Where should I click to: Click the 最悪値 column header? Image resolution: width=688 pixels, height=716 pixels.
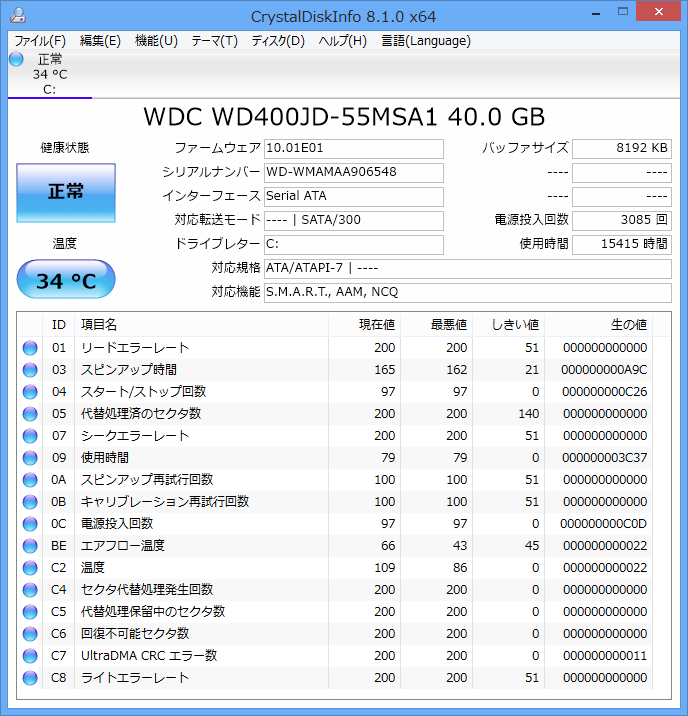(x=436, y=325)
